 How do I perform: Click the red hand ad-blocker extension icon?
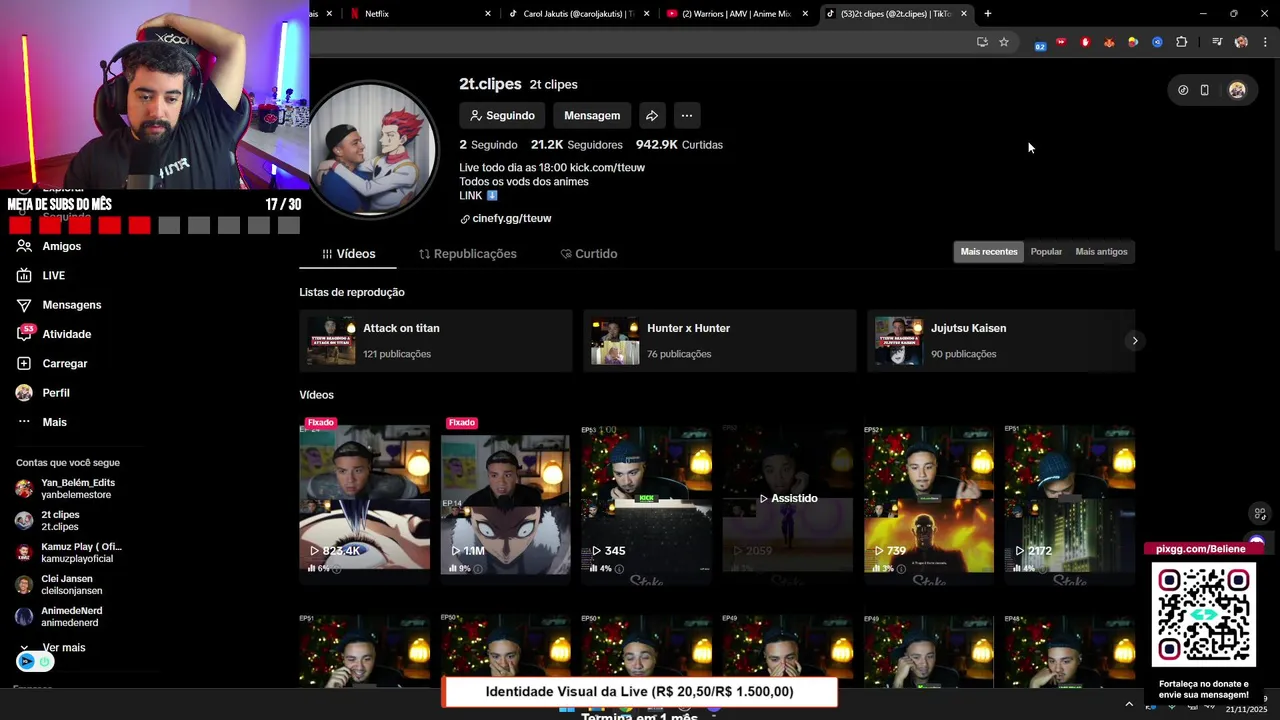click(x=1085, y=42)
